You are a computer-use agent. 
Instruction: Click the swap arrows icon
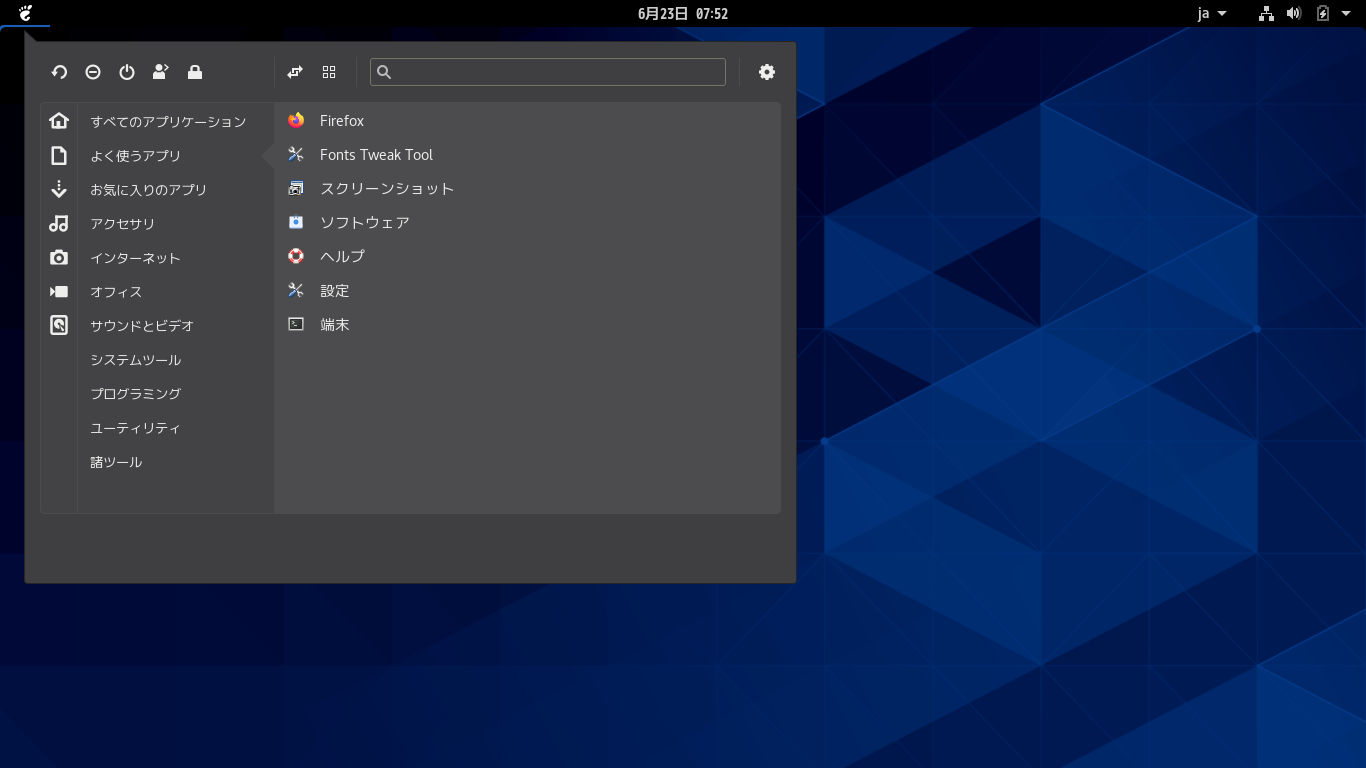(295, 72)
